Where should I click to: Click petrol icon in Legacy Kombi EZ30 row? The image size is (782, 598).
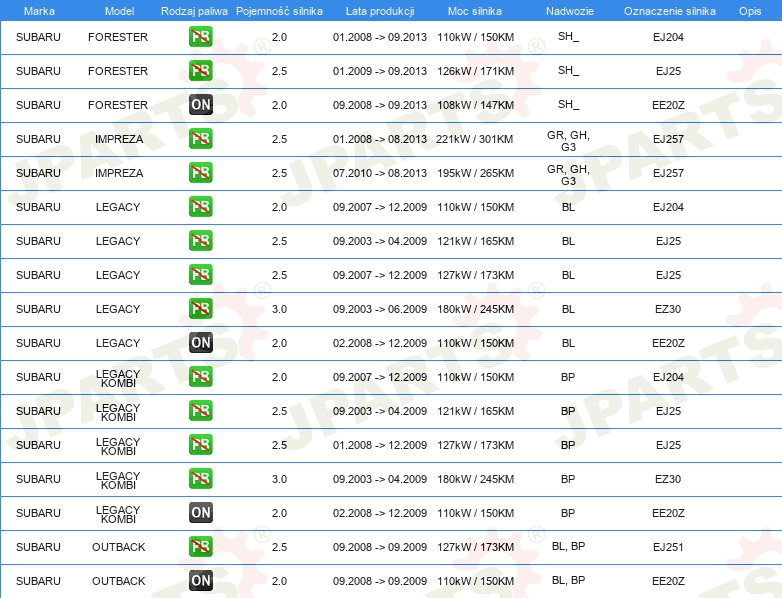pyautogui.click(x=200, y=478)
